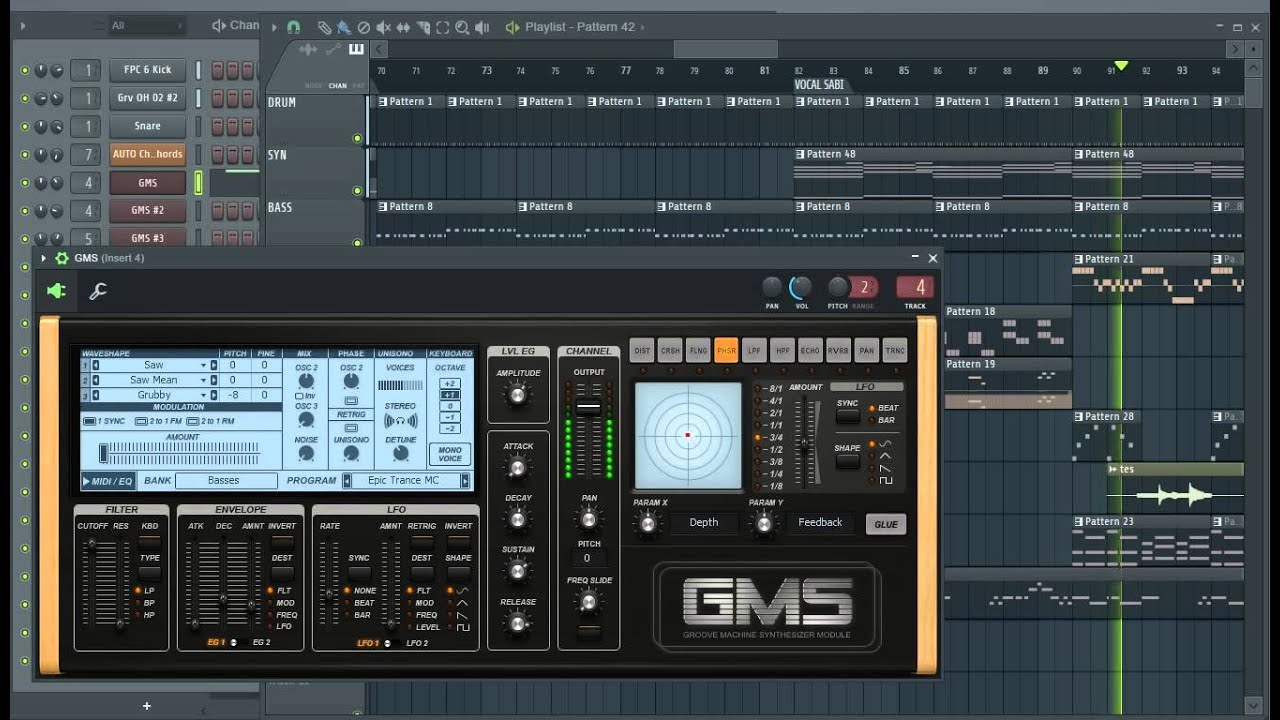The width and height of the screenshot is (1280, 720).
Task: Click the filter CUTOFF slider
Action: [x=91, y=545]
